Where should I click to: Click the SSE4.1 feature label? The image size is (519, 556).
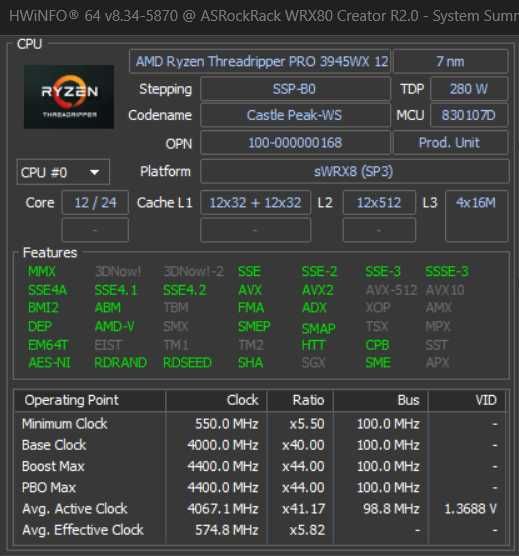pos(116,290)
